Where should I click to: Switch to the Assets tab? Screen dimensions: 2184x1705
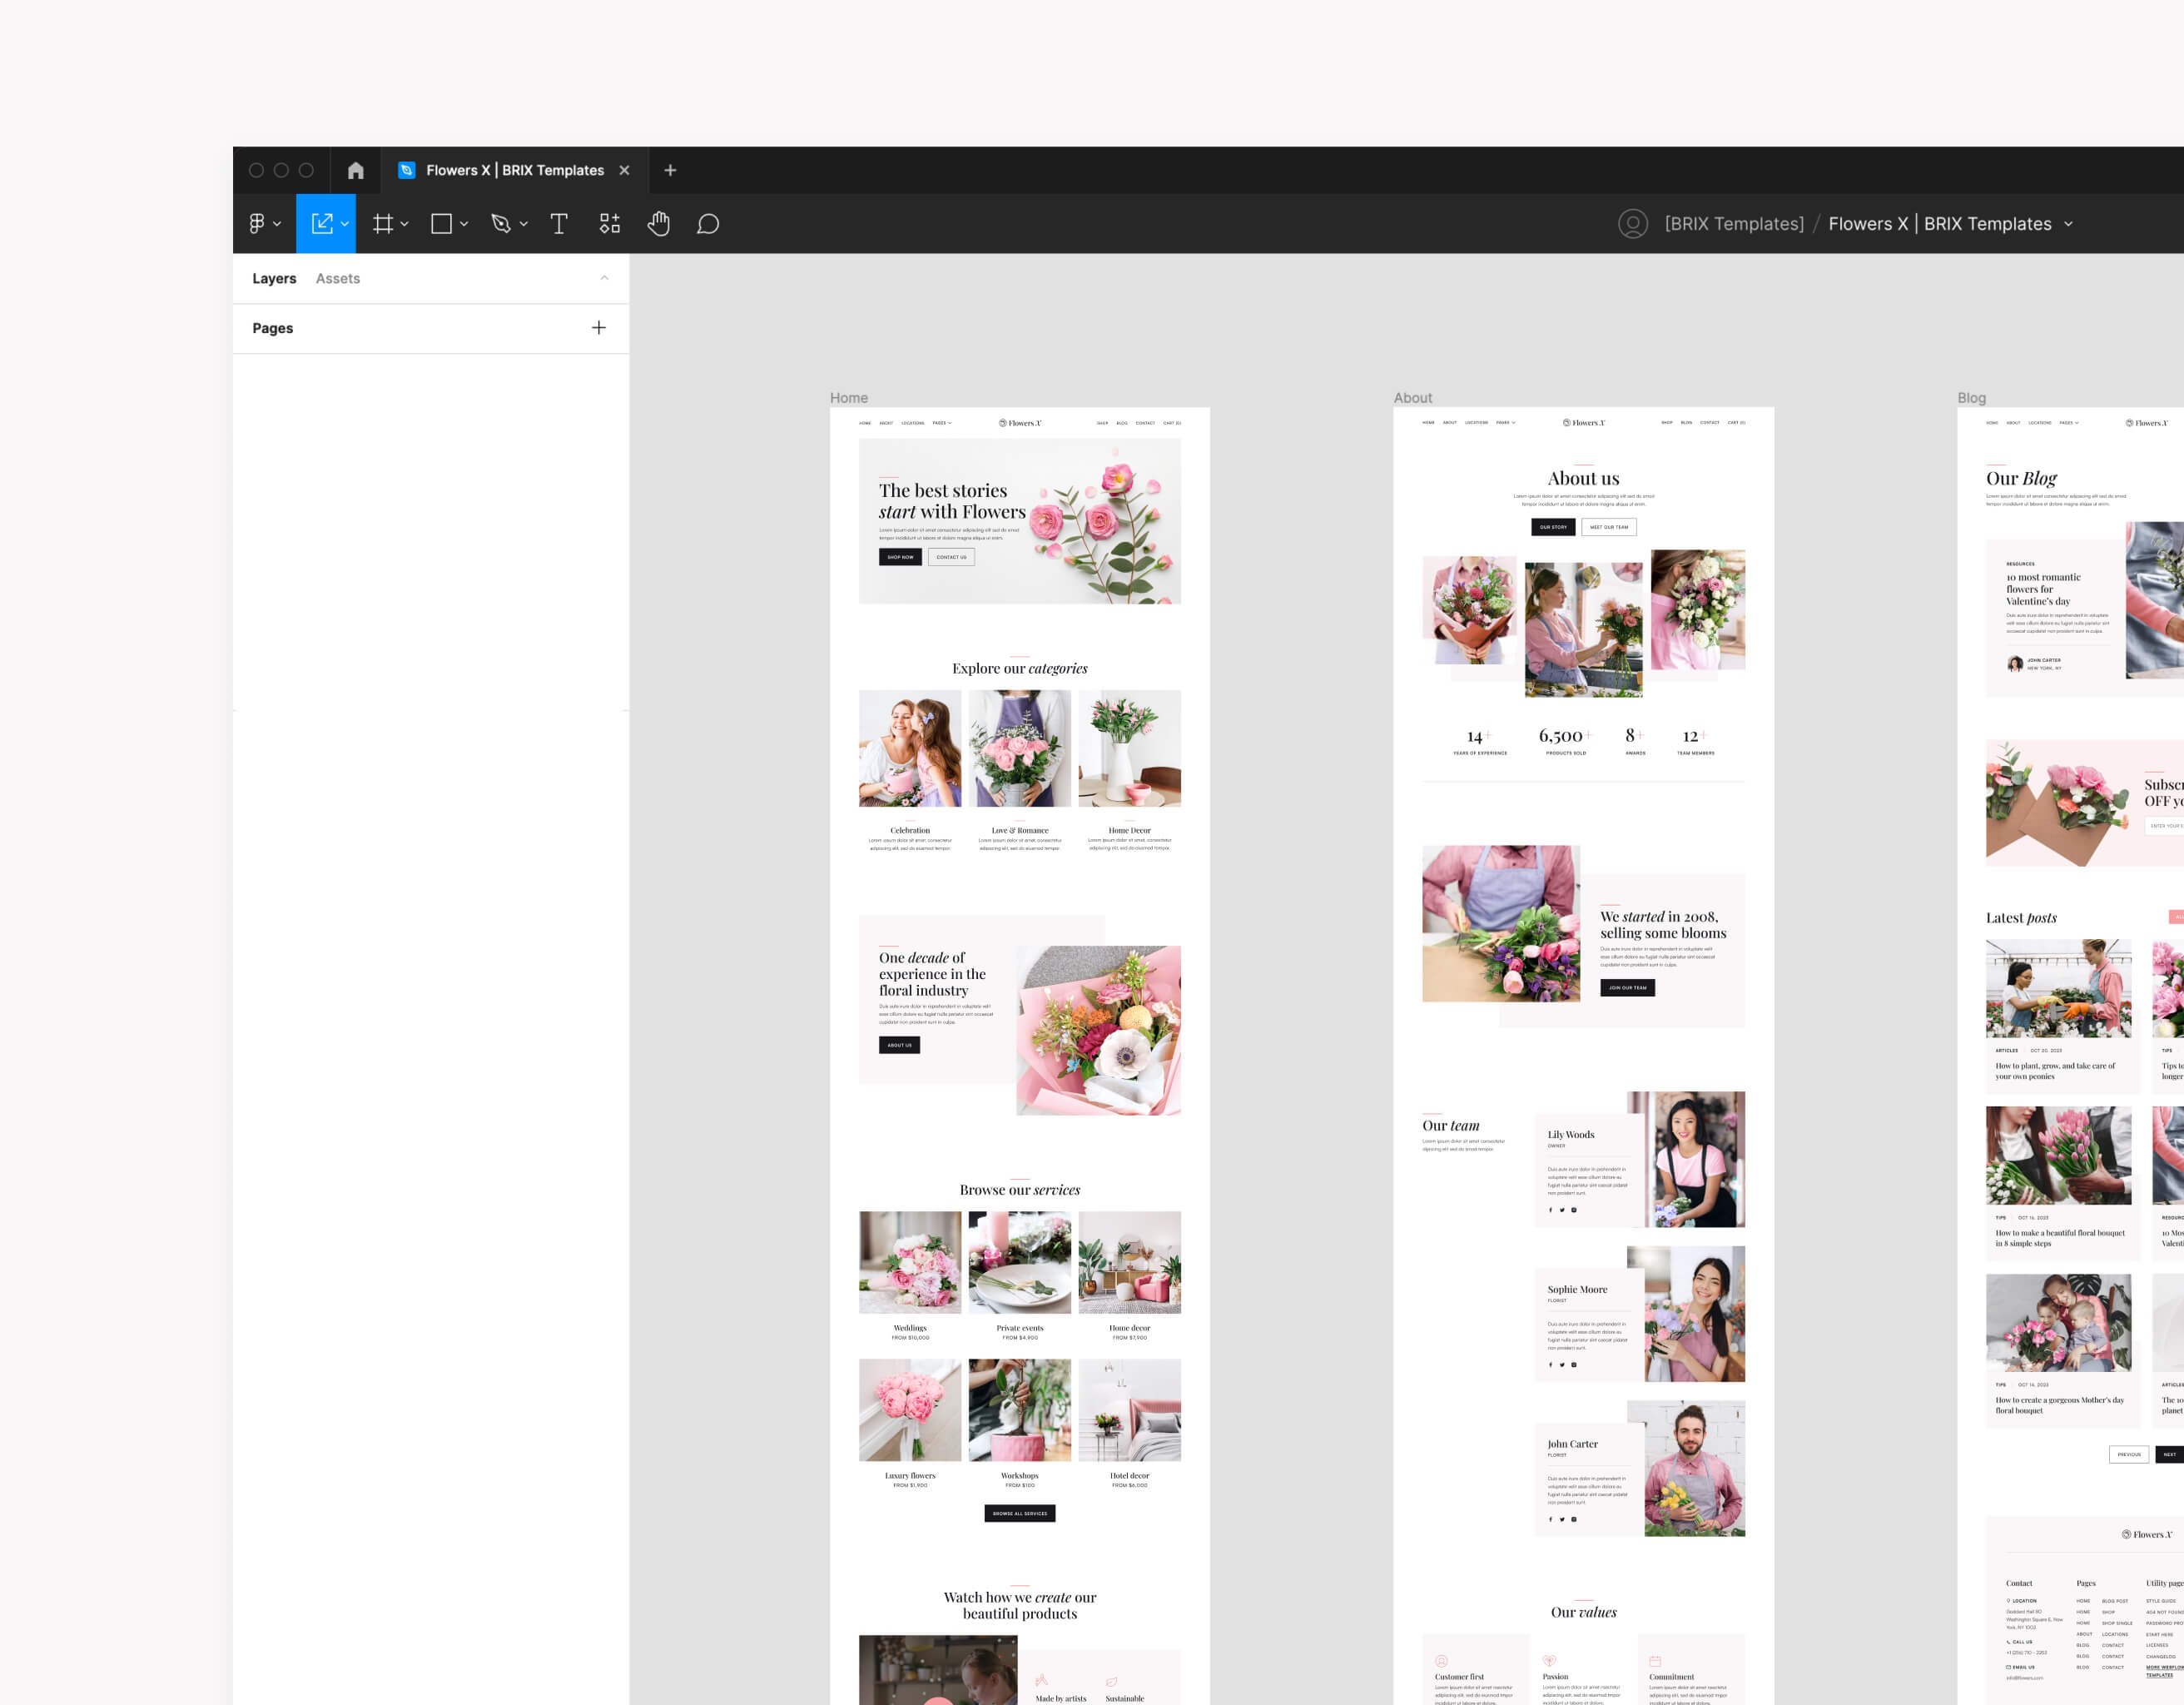(x=338, y=279)
